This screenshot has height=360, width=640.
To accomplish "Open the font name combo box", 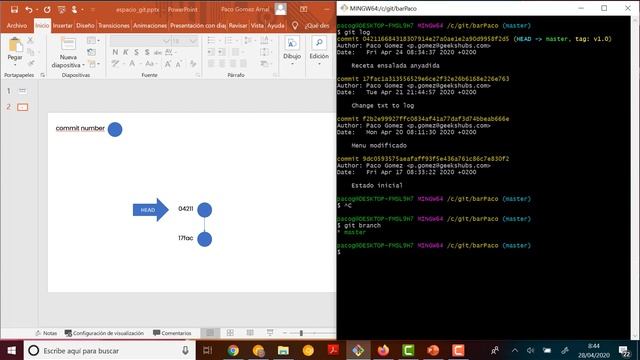I will [x=140, y=41].
